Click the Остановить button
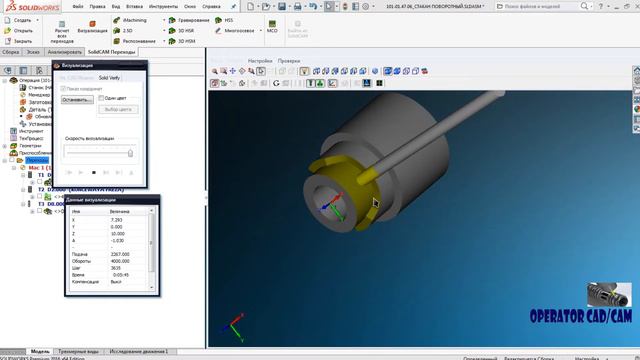The width and height of the screenshot is (640, 360). pos(77,100)
